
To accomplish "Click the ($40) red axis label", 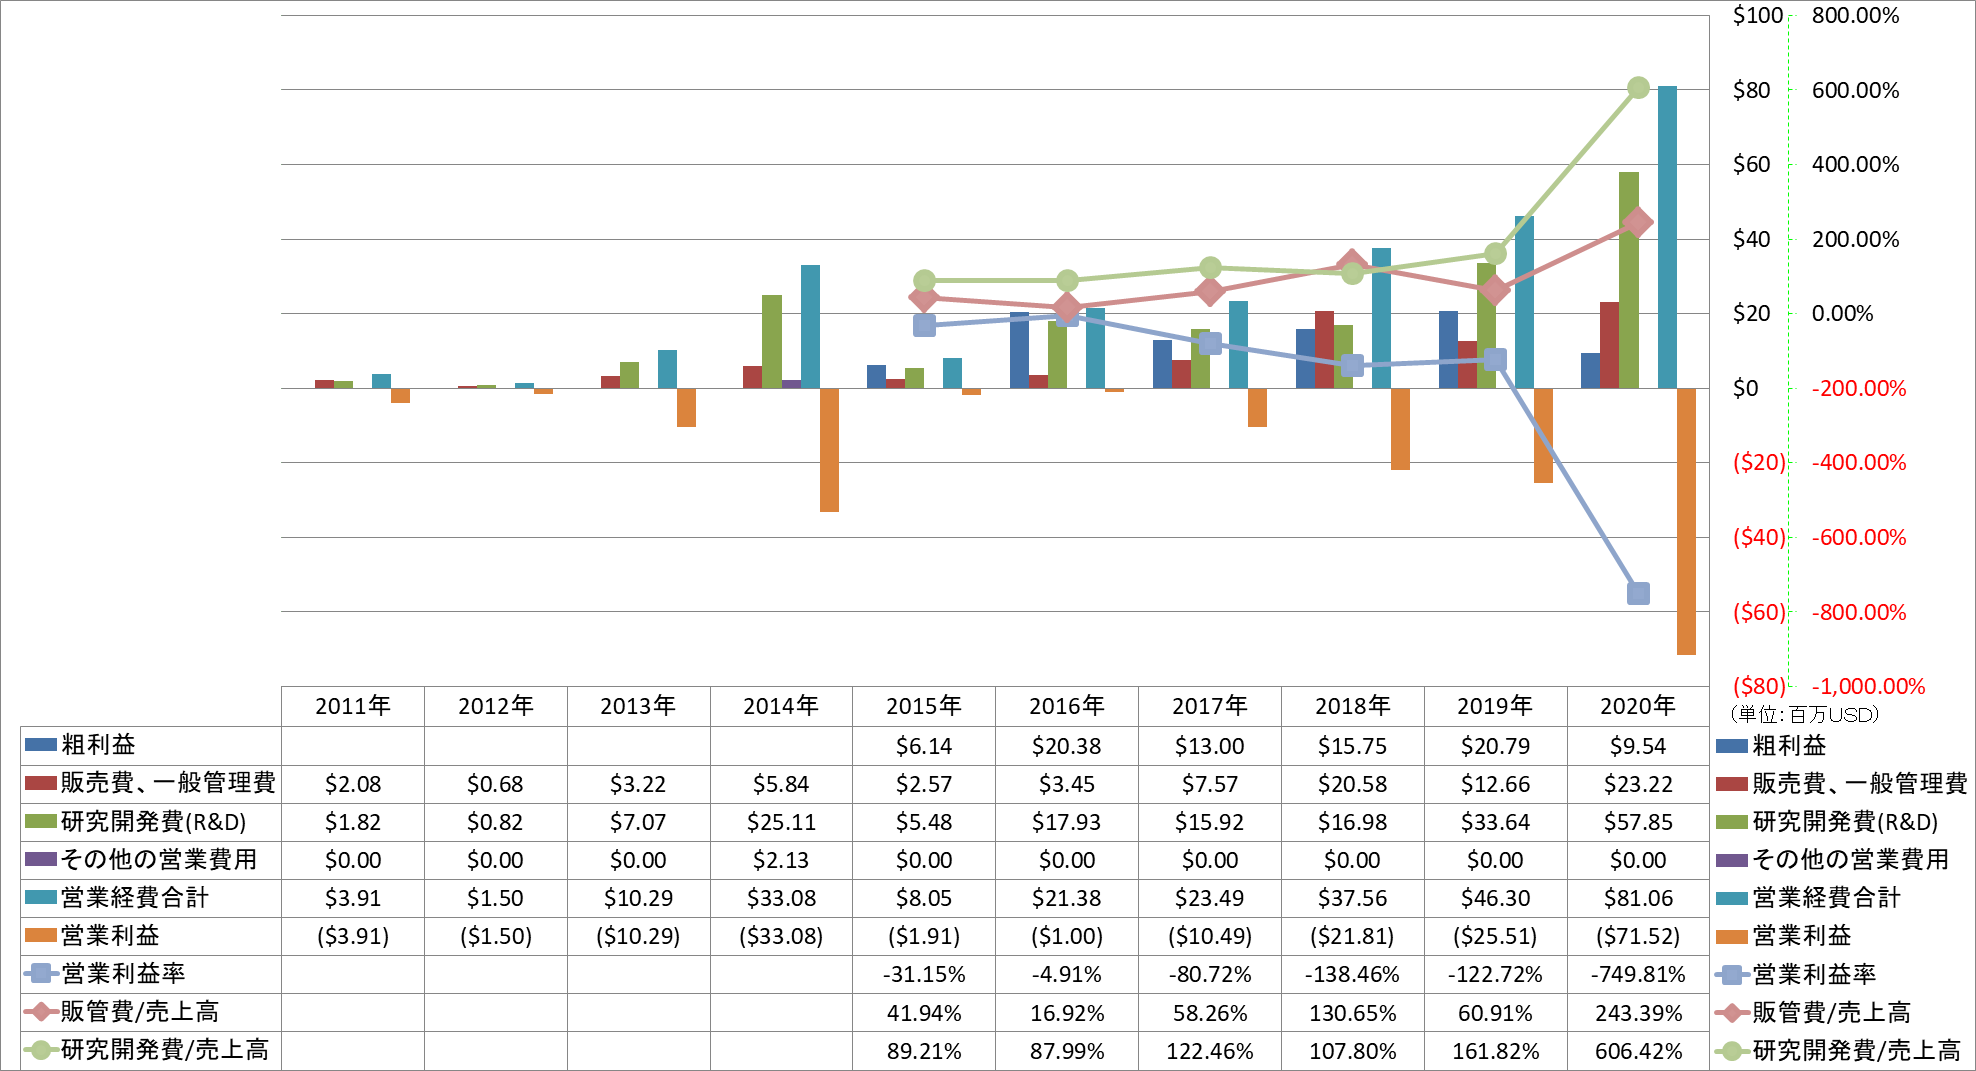I will [x=1759, y=537].
